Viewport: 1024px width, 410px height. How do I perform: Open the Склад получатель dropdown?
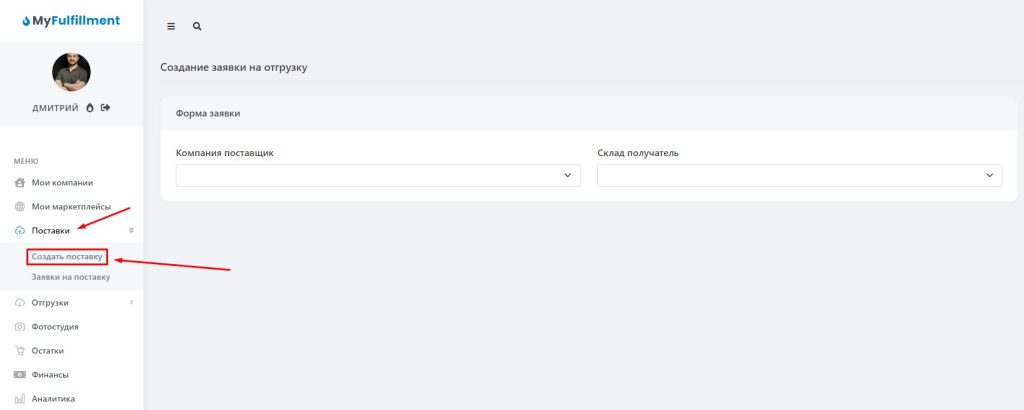[799, 175]
